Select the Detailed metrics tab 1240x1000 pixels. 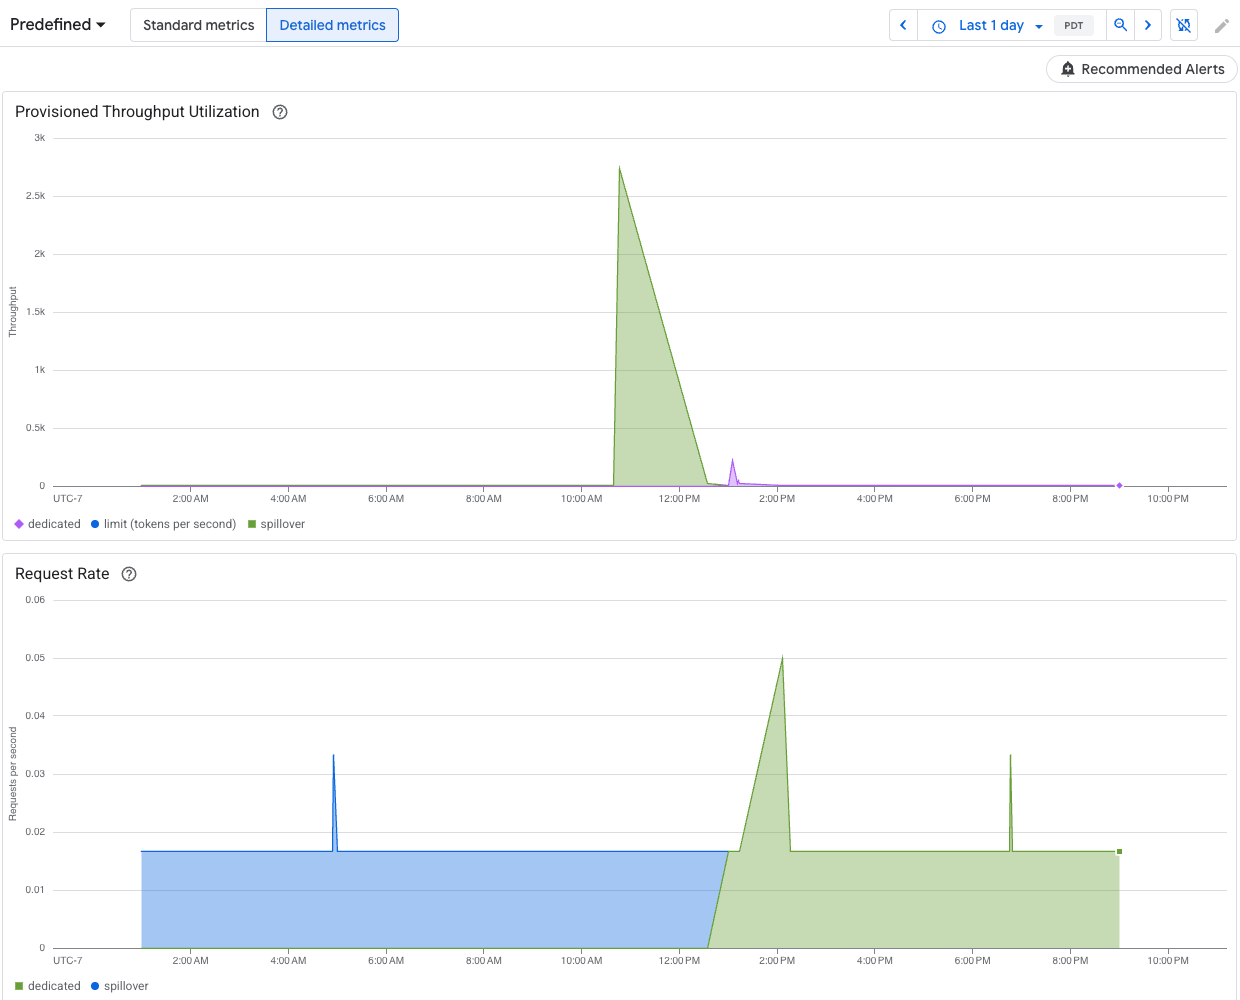tap(332, 25)
